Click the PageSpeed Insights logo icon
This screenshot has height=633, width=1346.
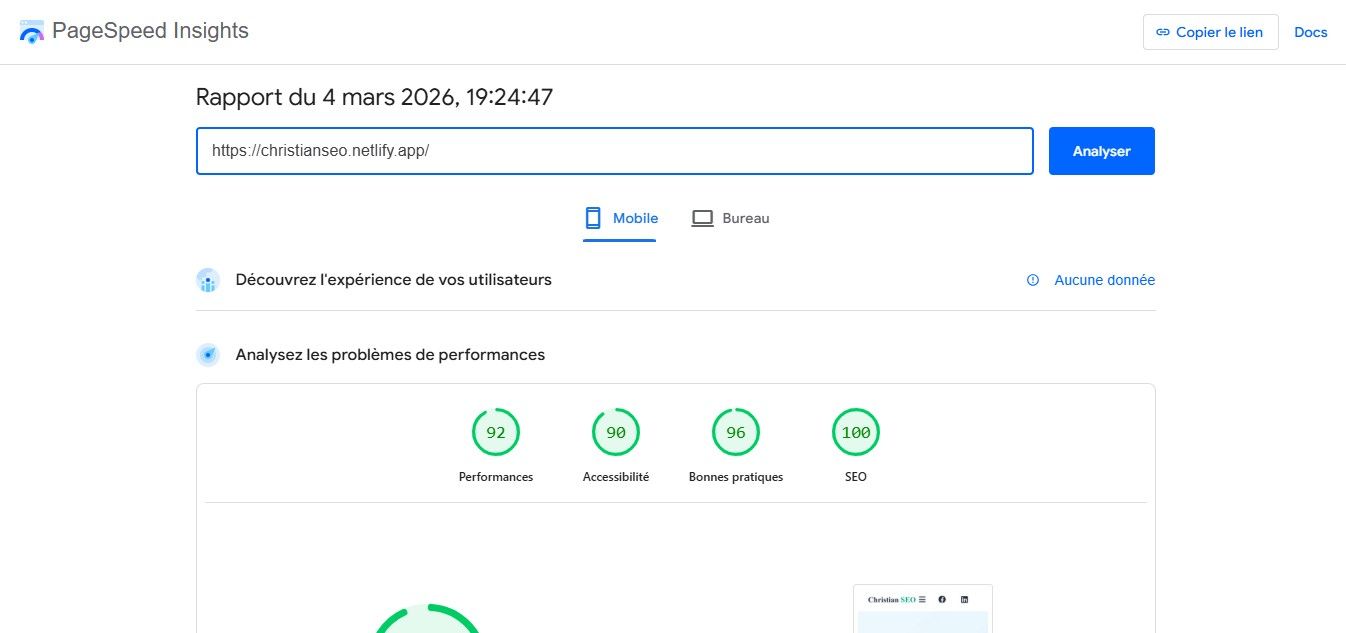(x=32, y=31)
